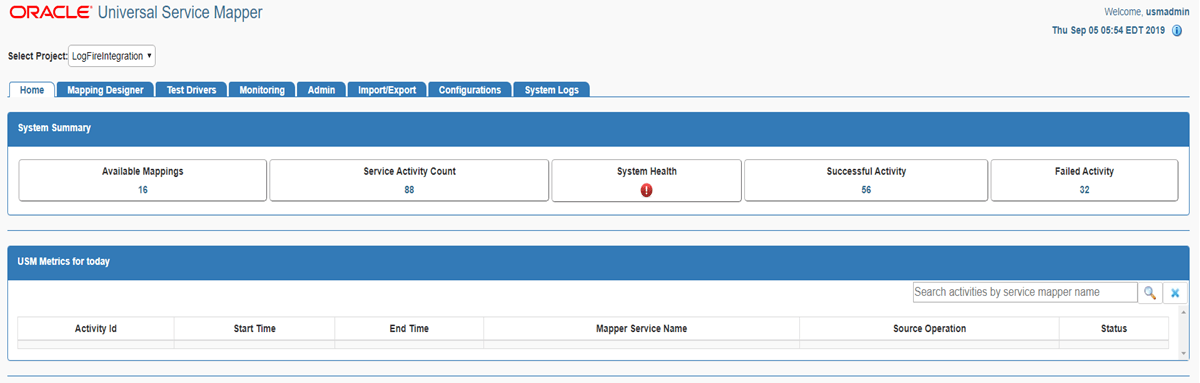Open Successful Activity count 56

pyautogui.click(x=866, y=190)
